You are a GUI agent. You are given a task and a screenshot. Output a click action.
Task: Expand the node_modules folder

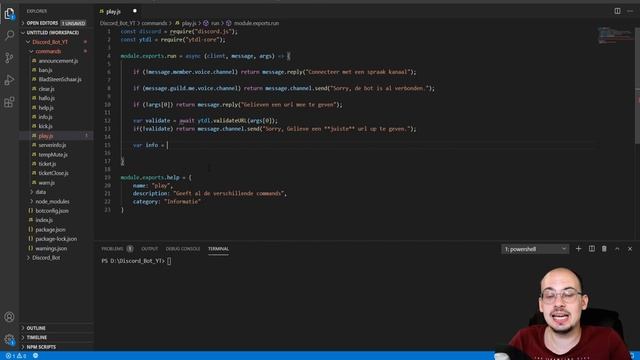pyautogui.click(x=52, y=201)
